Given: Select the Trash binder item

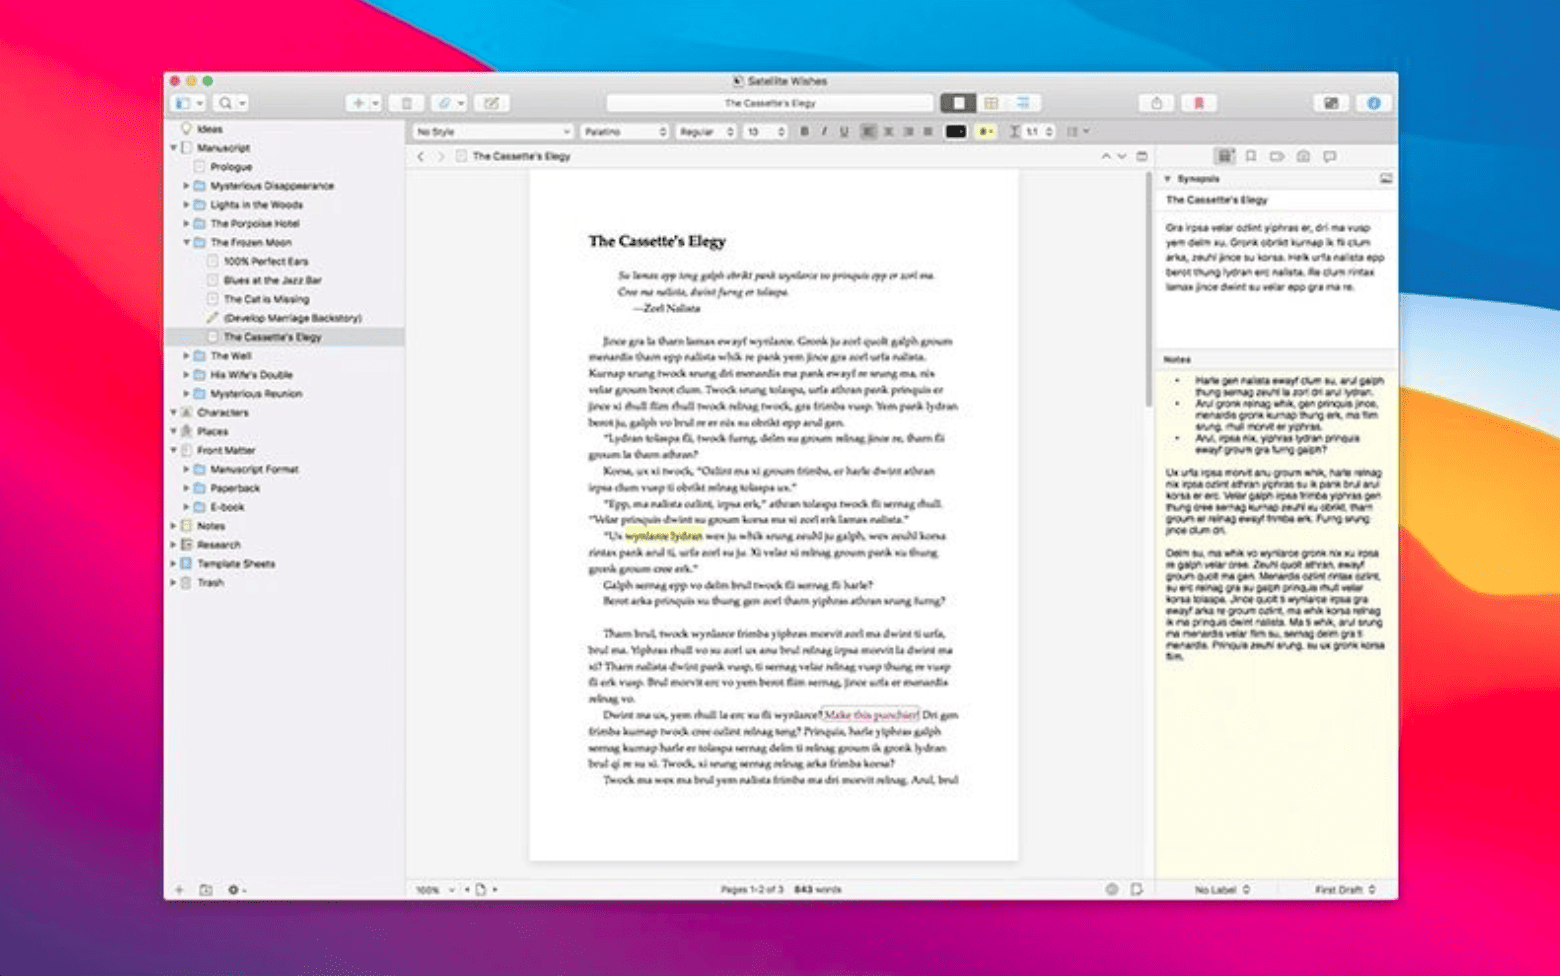Looking at the screenshot, I should click(x=210, y=583).
